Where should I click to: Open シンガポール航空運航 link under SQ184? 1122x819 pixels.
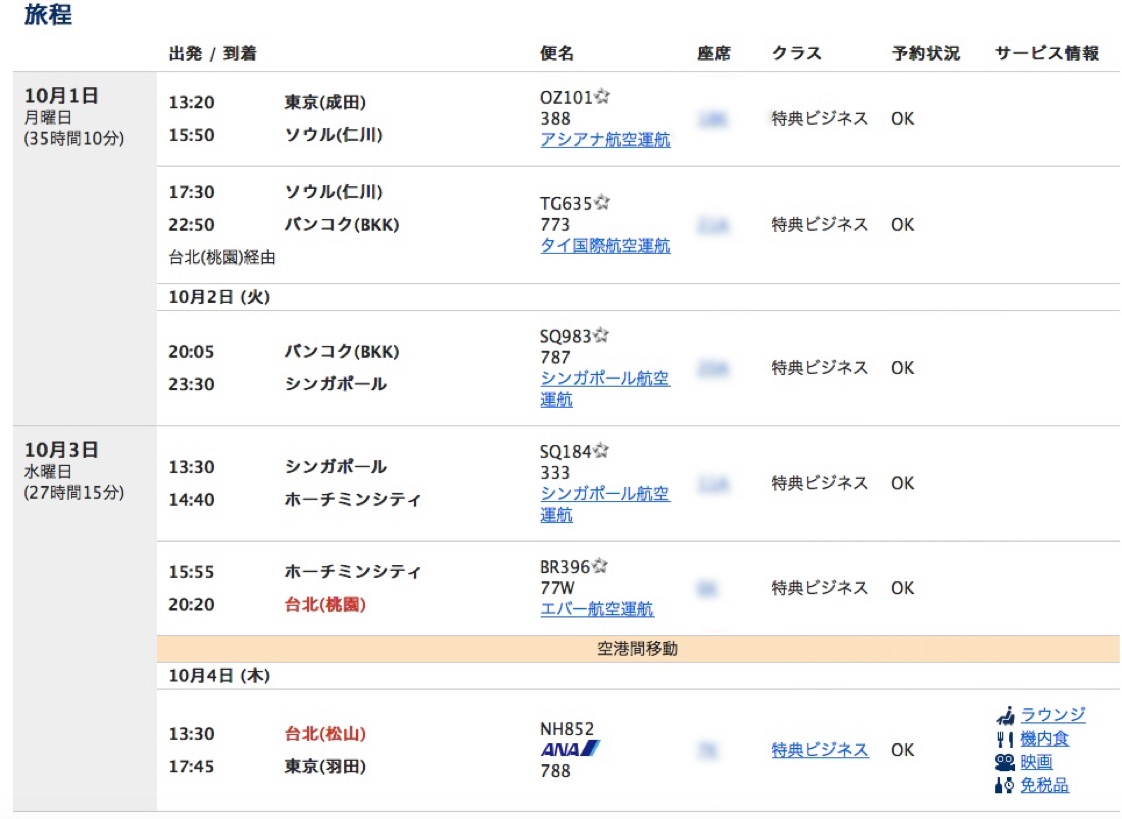click(x=605, y=504)
